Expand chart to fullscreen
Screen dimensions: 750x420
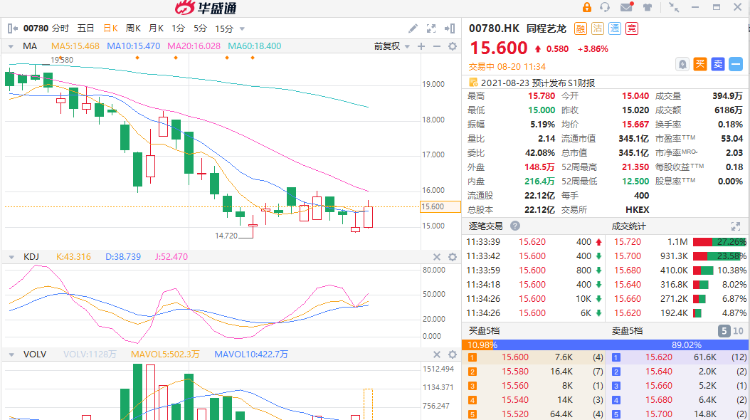click(x=431, y=29)
